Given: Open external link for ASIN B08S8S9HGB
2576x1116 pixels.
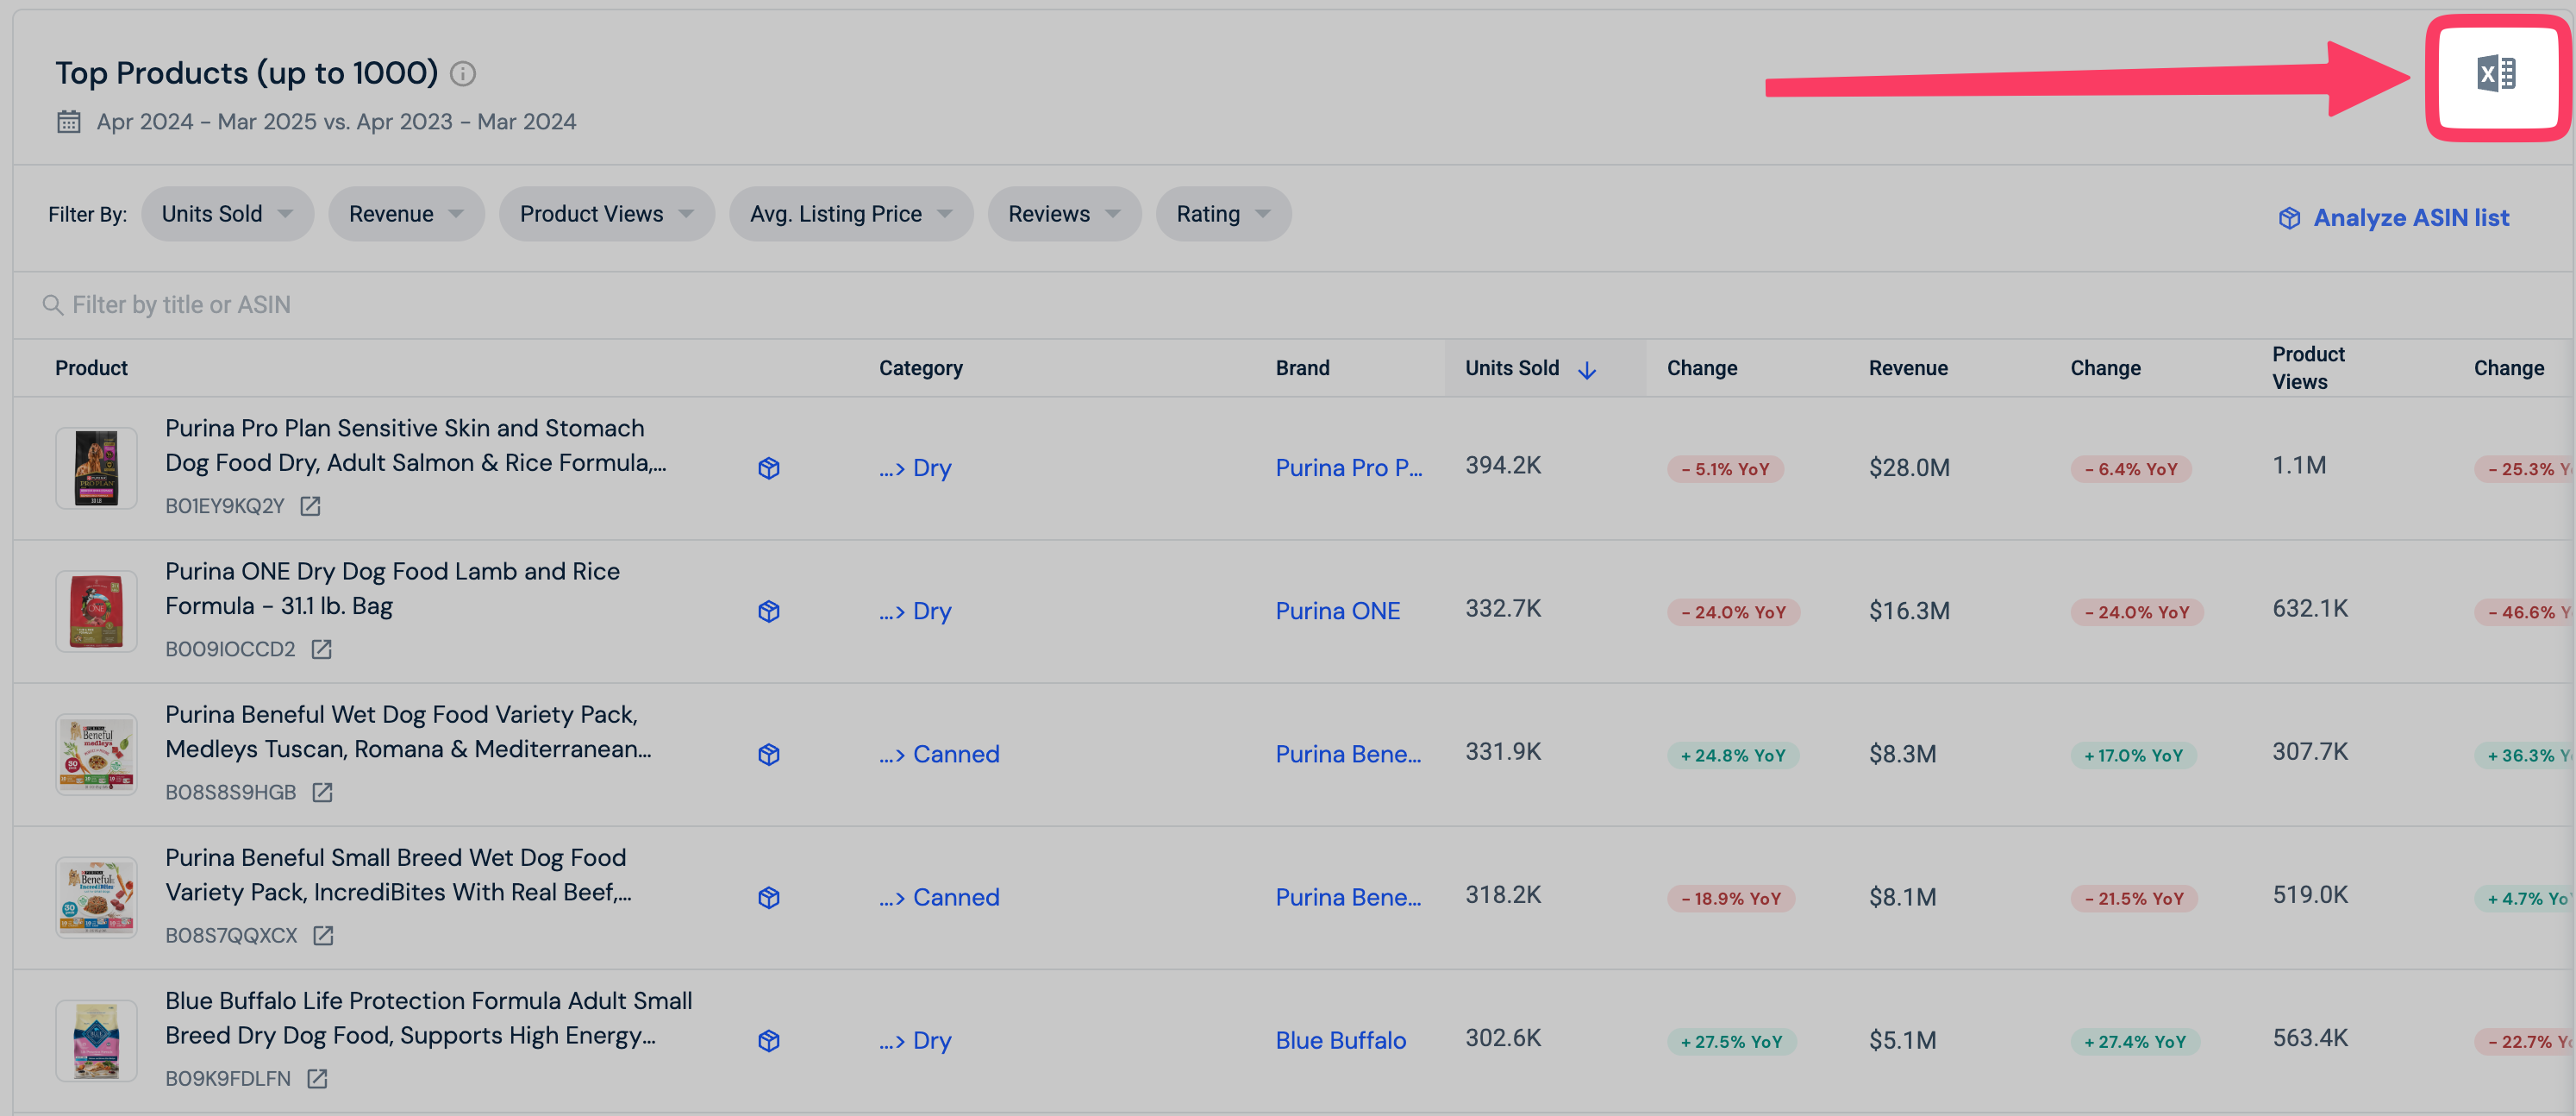Looking at the screenshot, I should (x=322, y=792).
